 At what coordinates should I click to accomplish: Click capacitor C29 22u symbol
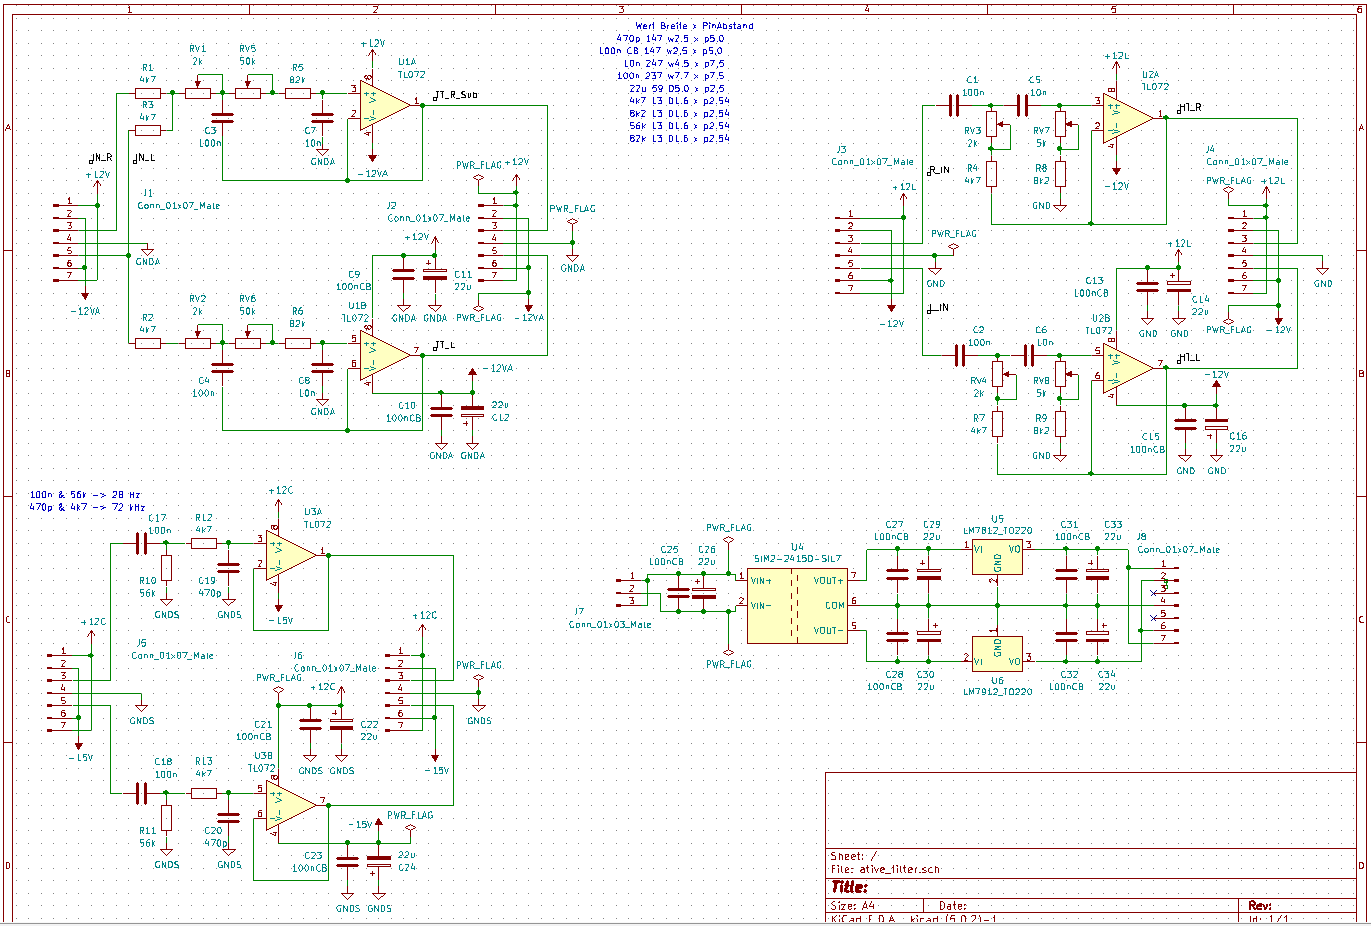[929, 572]
